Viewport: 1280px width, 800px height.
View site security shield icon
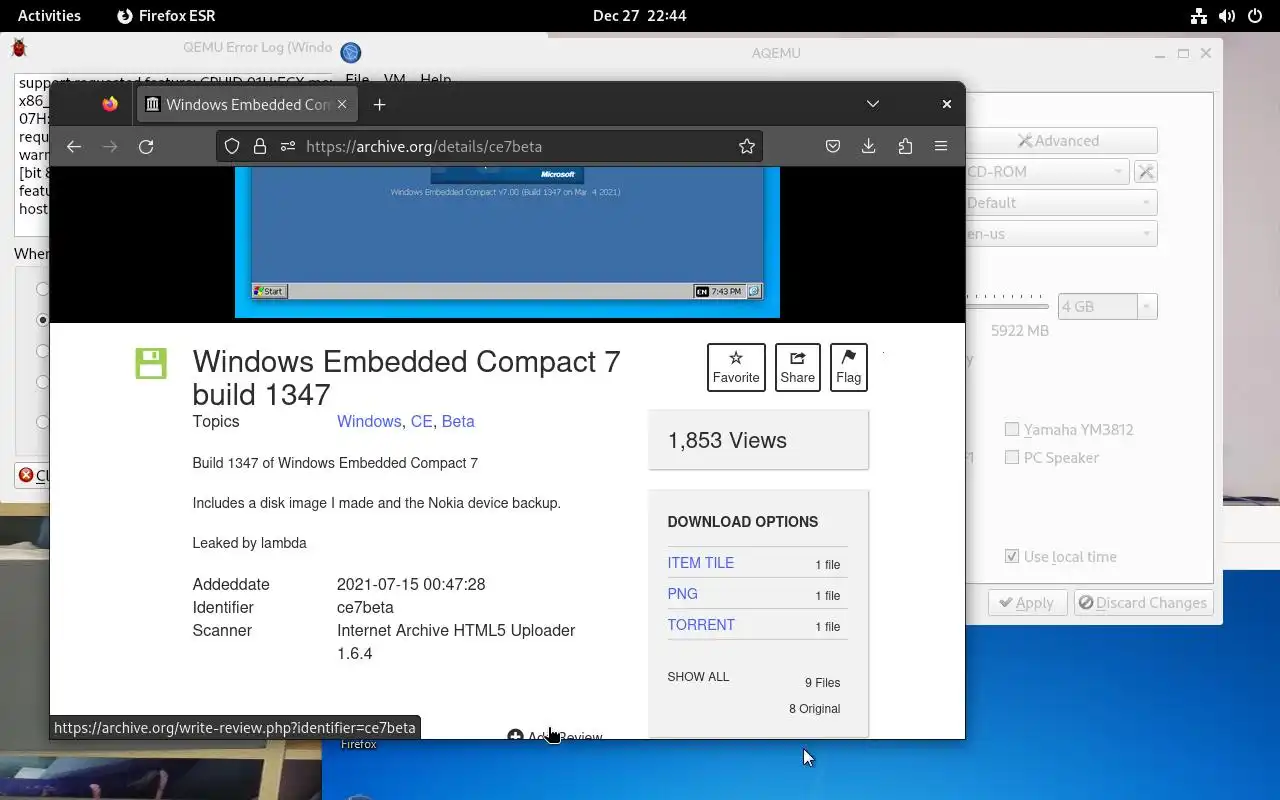point(232,146)
